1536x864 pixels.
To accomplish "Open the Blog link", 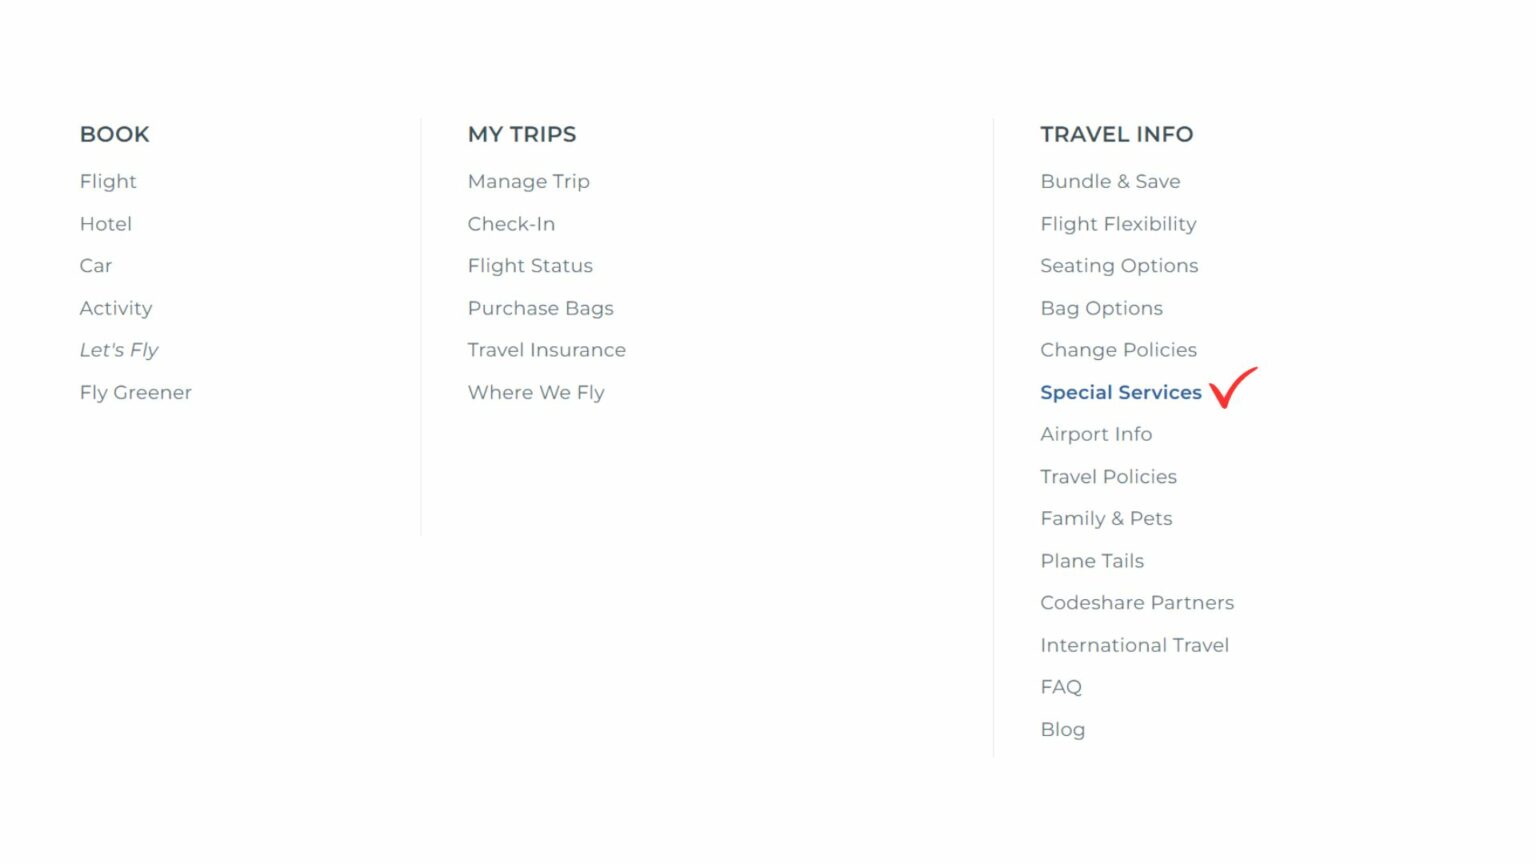I will coord(1062,729).
